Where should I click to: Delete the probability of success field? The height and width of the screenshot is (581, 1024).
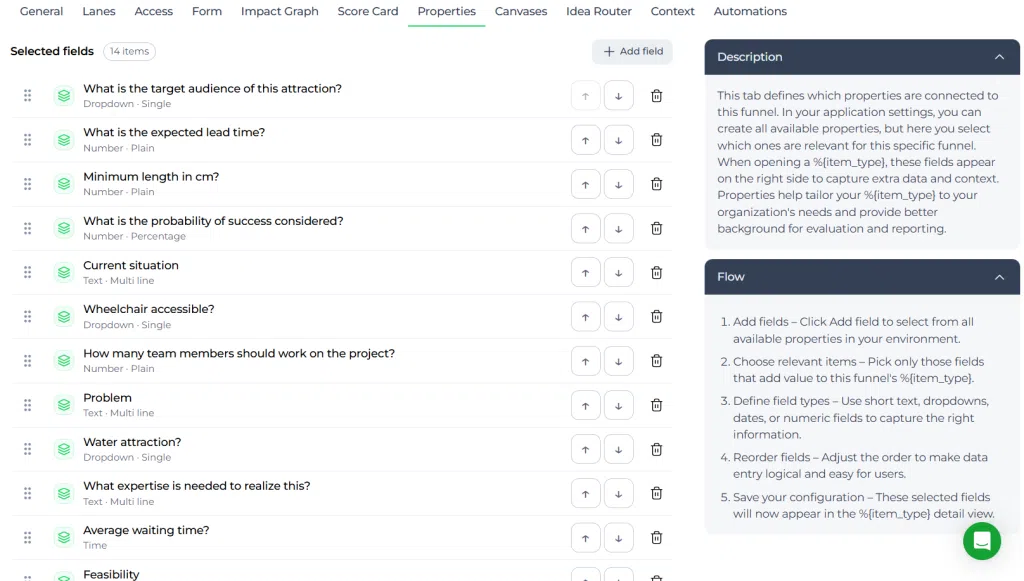656,228
